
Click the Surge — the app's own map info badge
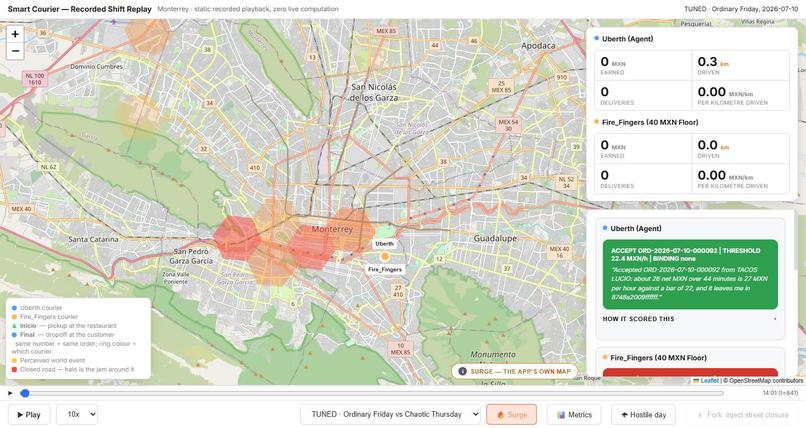point(515,371)
